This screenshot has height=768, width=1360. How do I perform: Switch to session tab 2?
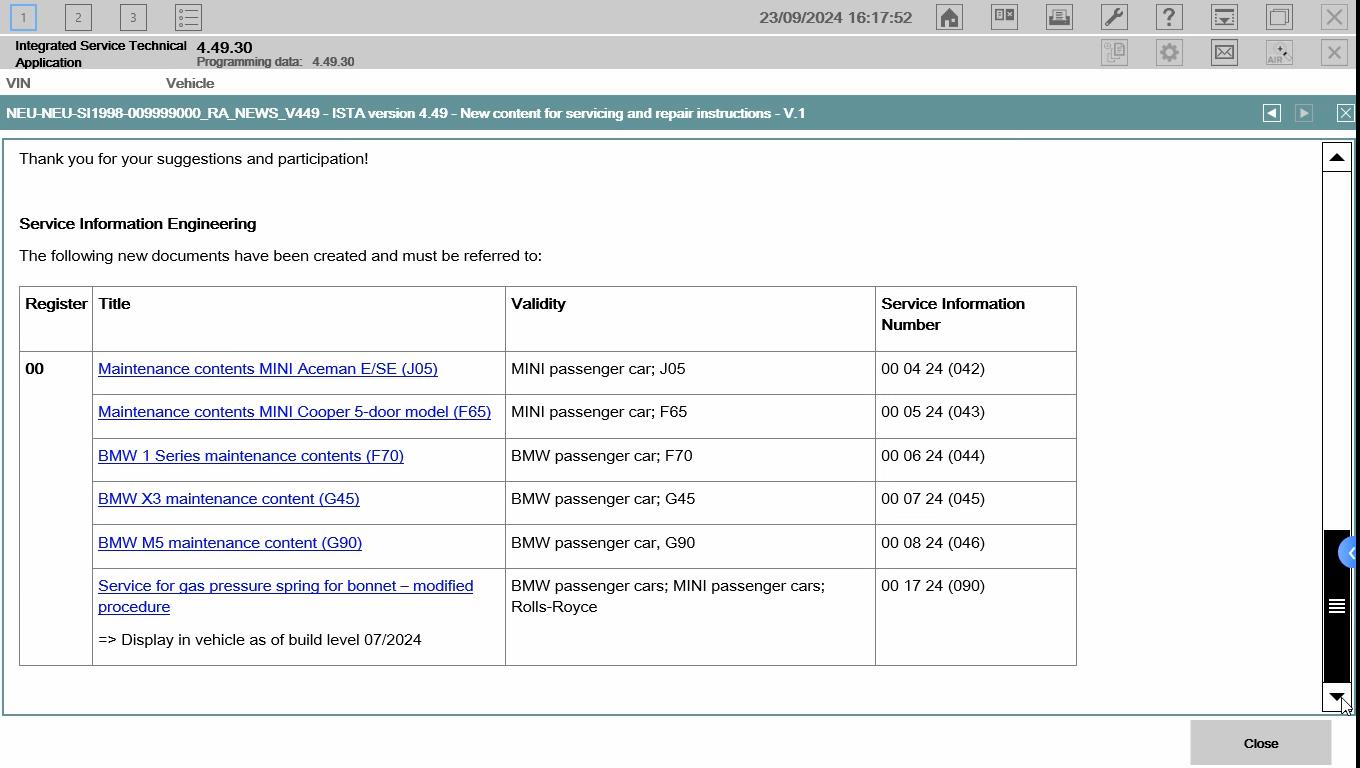(x=78, y=17)
